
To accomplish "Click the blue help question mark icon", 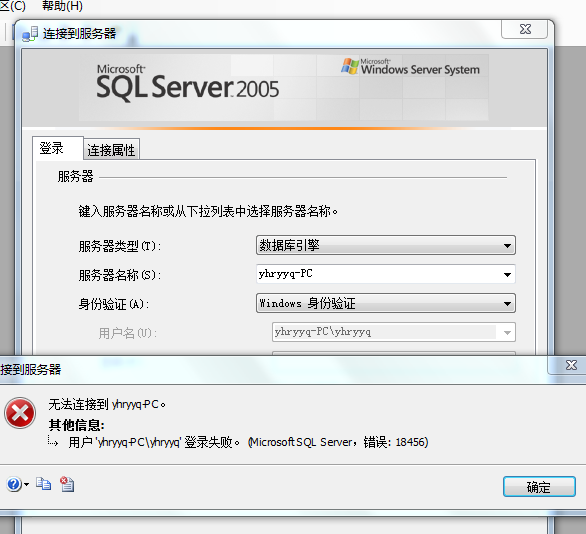I will pos(14,484).
